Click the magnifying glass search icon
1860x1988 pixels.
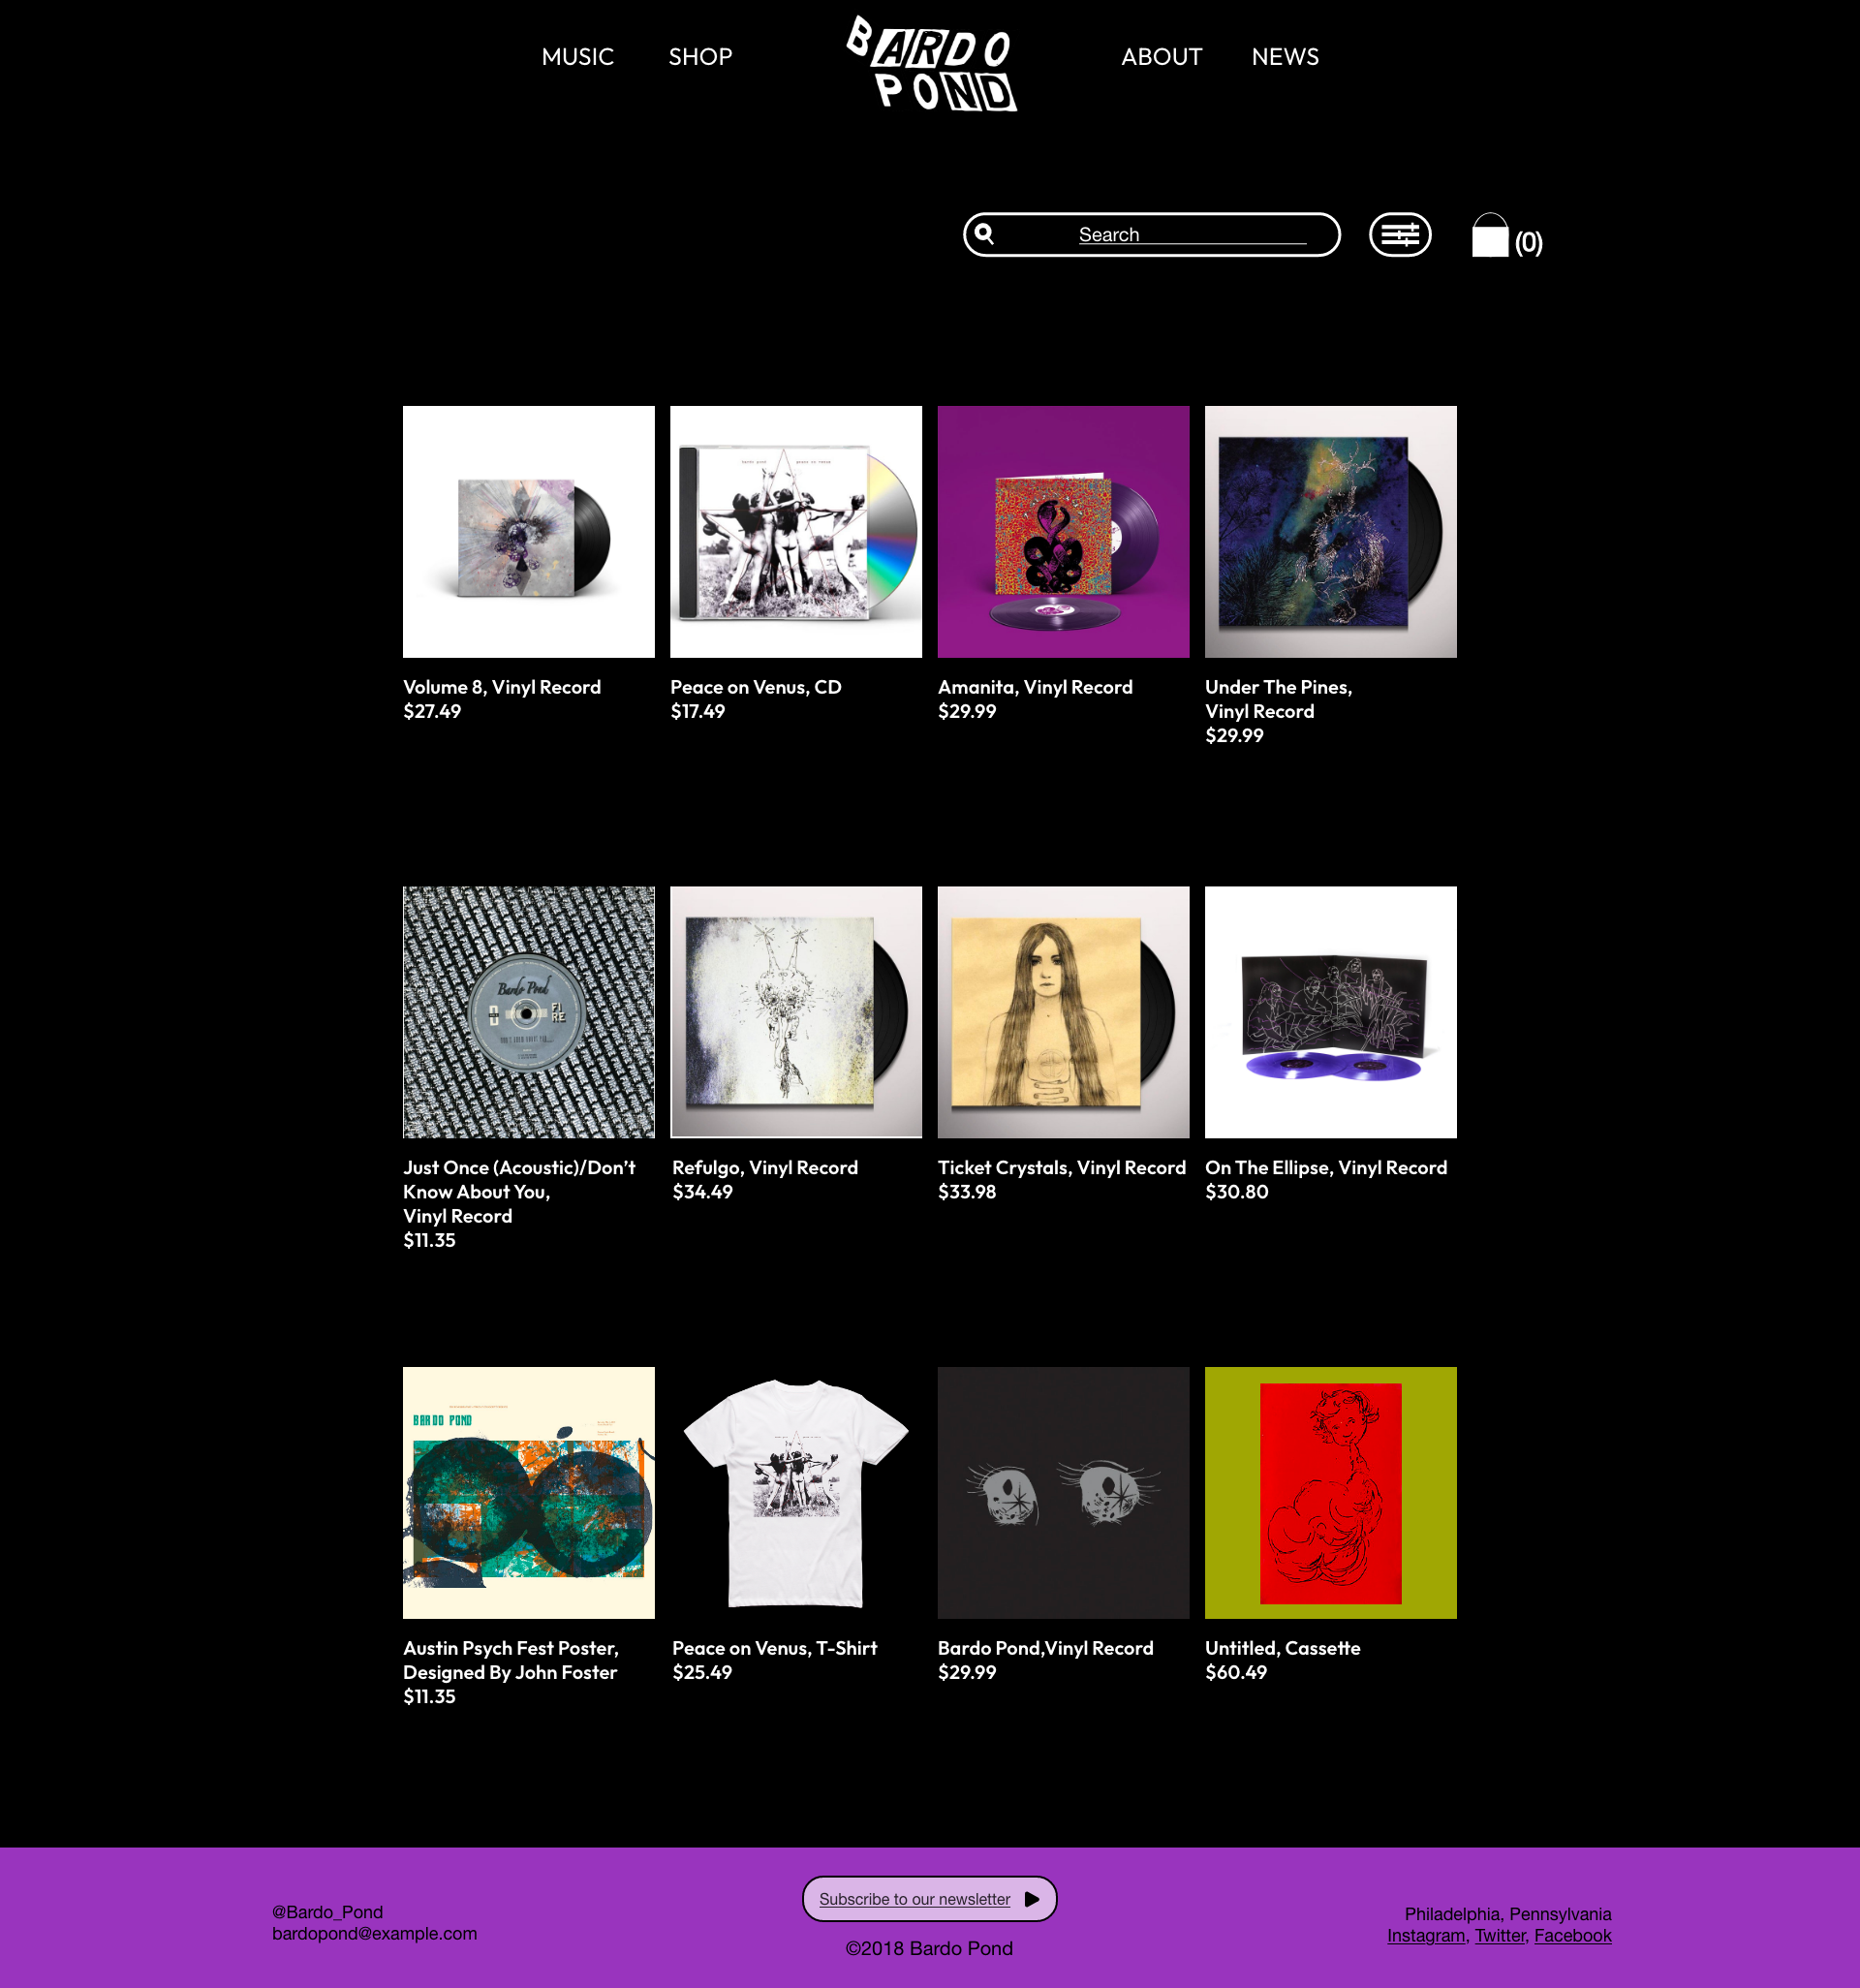984,234
